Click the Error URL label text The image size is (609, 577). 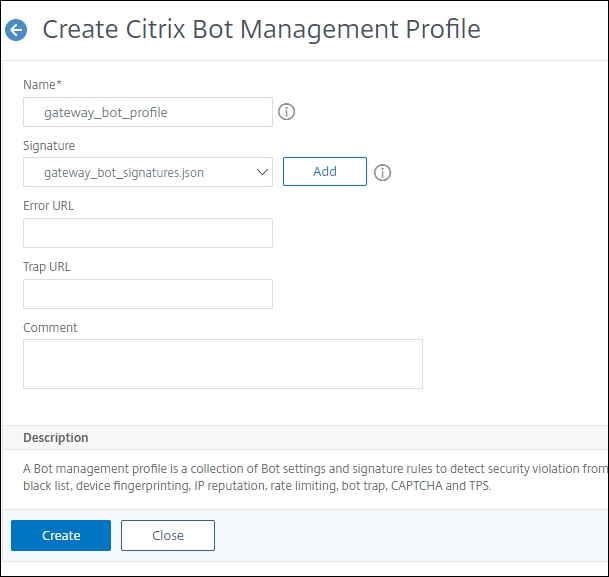[x=48, y=206]
